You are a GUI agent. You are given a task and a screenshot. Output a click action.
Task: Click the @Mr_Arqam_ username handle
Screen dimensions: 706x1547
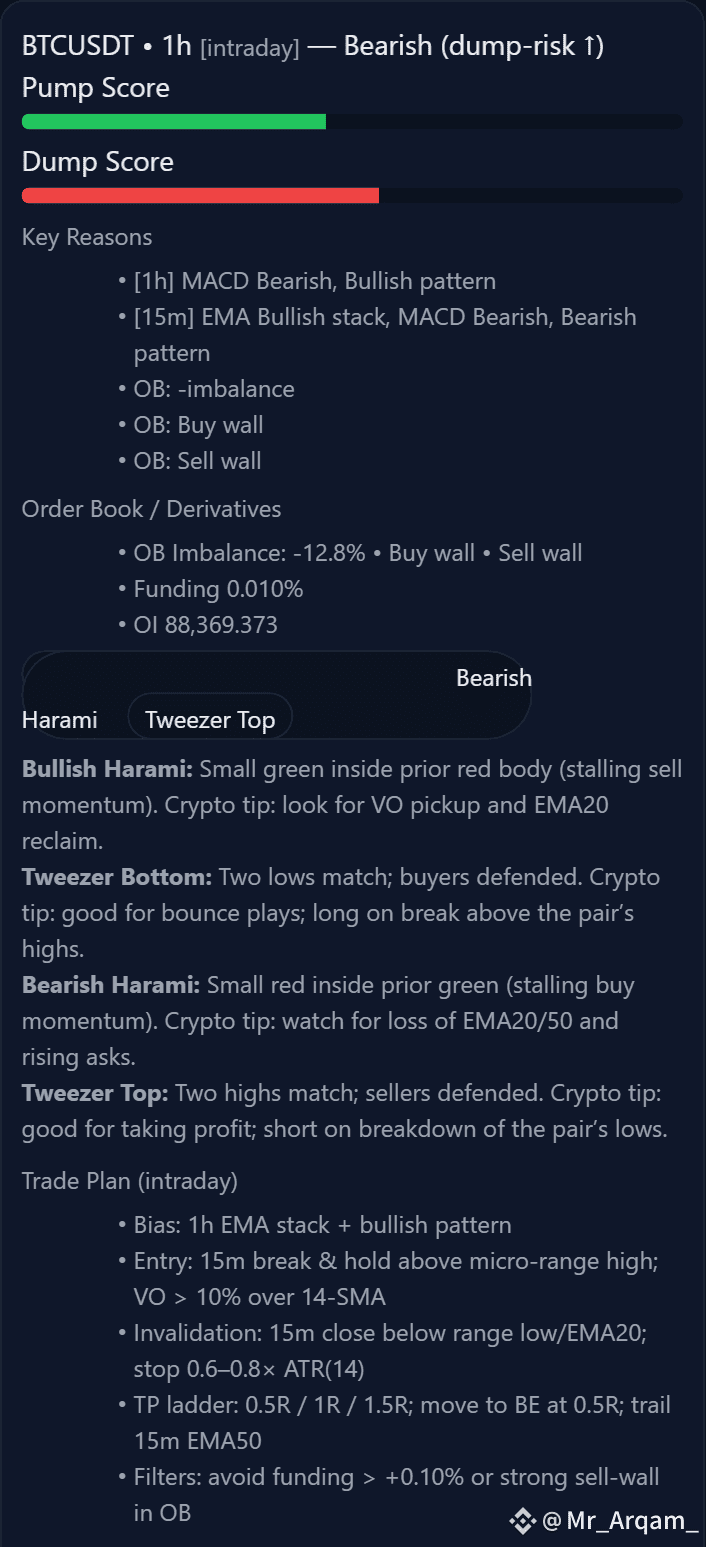point(620,1521)
